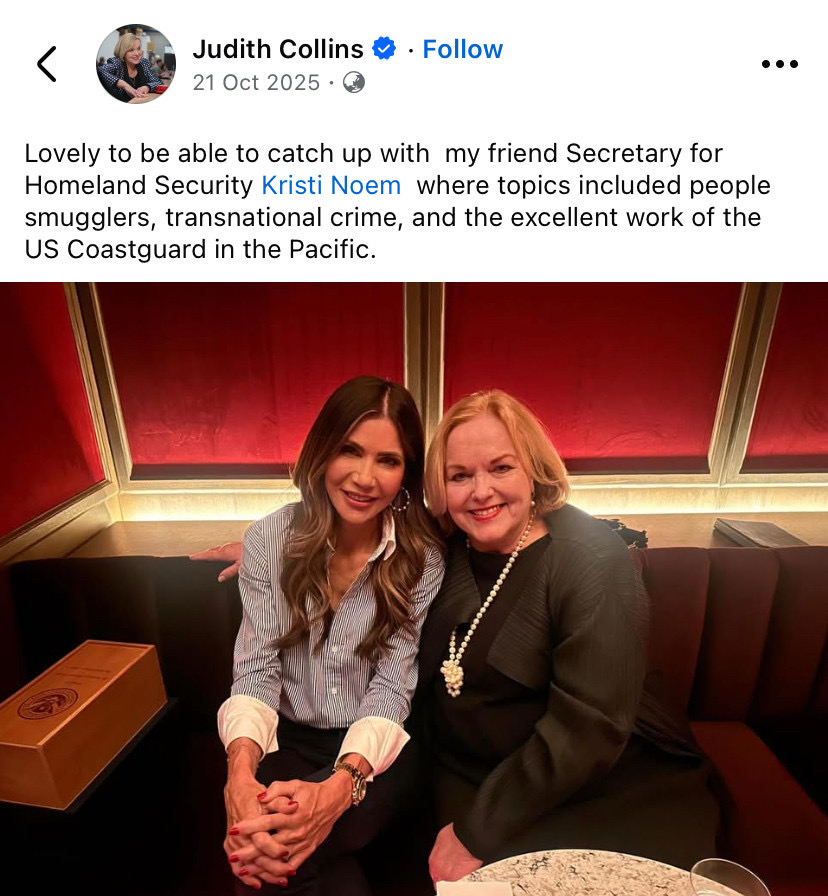The image size is (828, 896).
Task: Click the globe public audience icon
Action: [x=354, y=83]
